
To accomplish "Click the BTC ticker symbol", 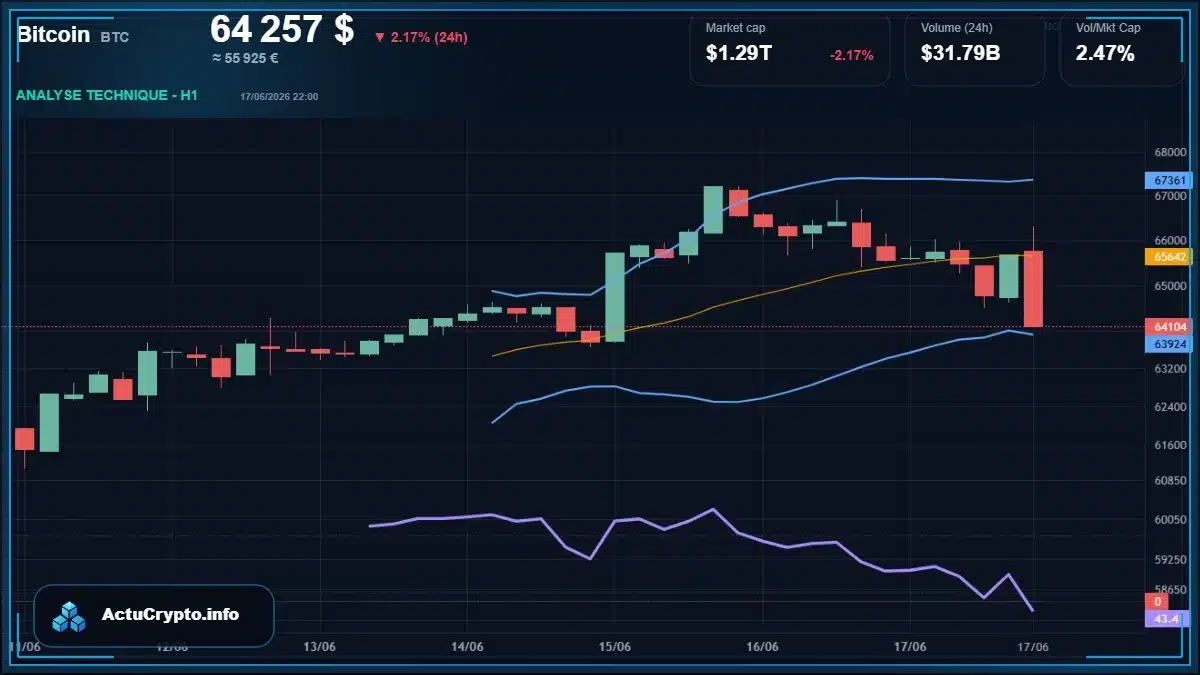I will 114,37.
